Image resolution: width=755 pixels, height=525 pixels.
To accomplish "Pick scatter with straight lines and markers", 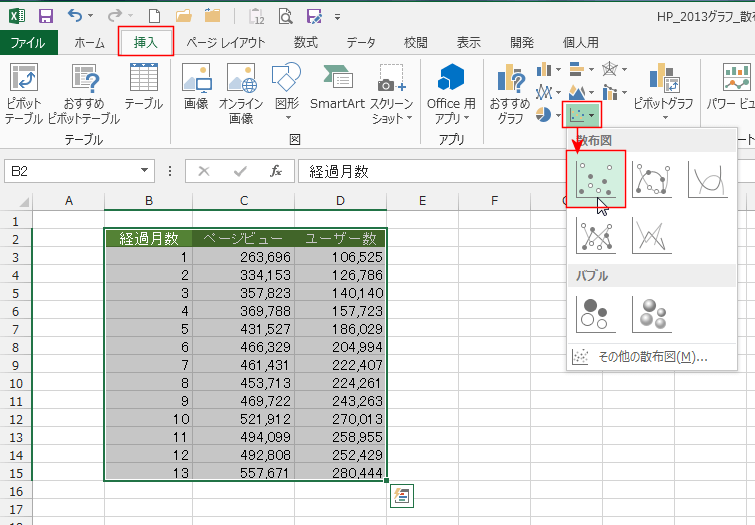I will (x=597, y=234).
